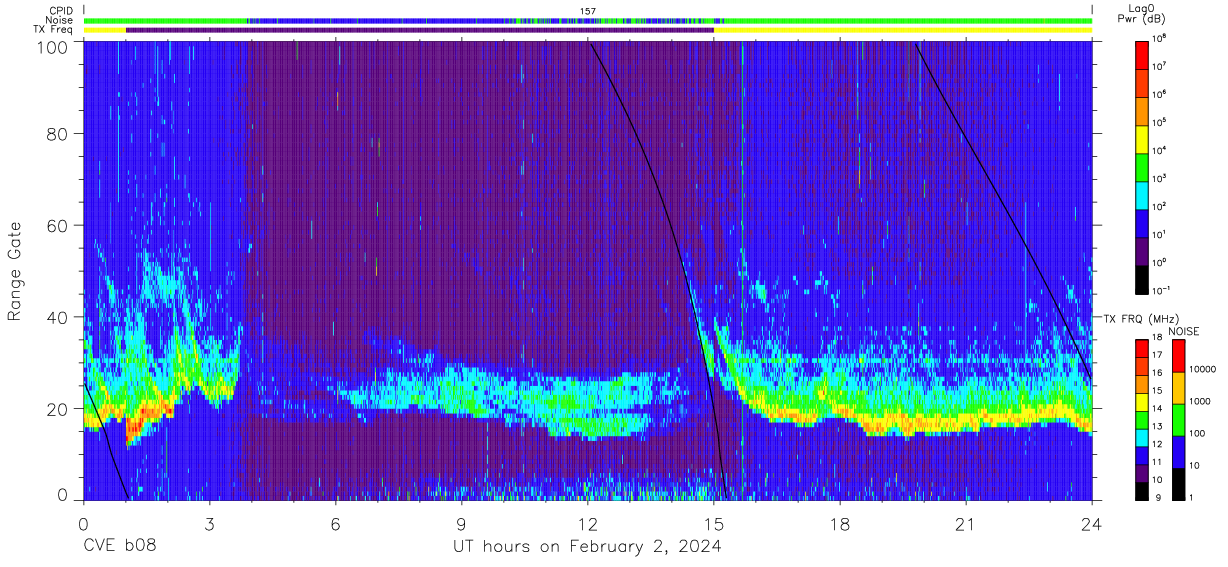This screenshot has height=567, width=1228.
Task: Click Range Gate tick label '80'
Action: pyautogui.click(x=58, y=133)
